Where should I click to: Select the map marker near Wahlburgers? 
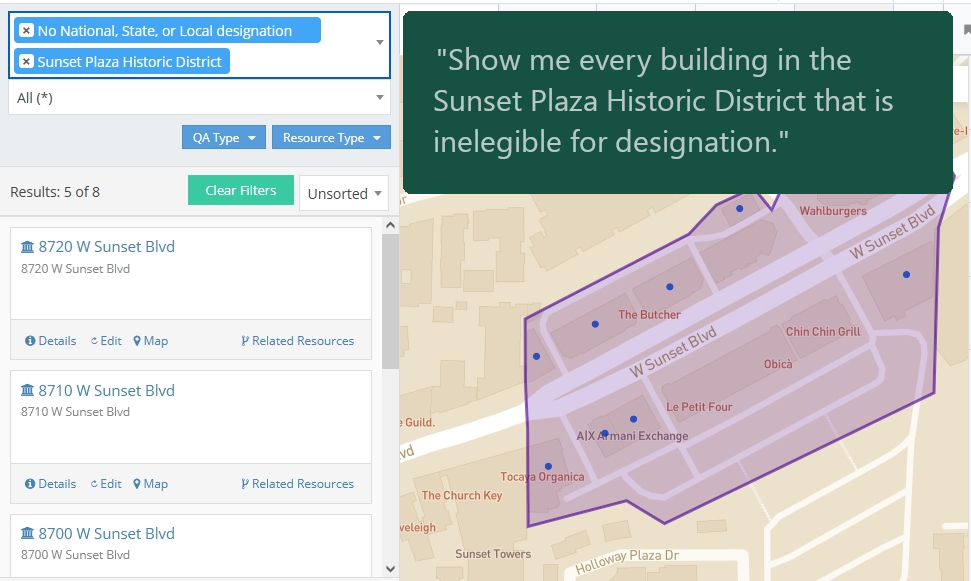click(x=739, y=208)
